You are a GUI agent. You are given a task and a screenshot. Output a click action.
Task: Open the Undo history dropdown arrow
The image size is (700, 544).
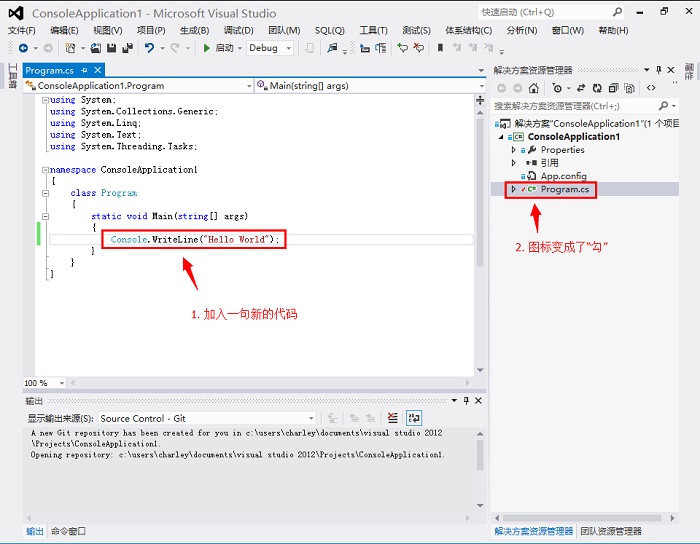(x=162, y=48)
